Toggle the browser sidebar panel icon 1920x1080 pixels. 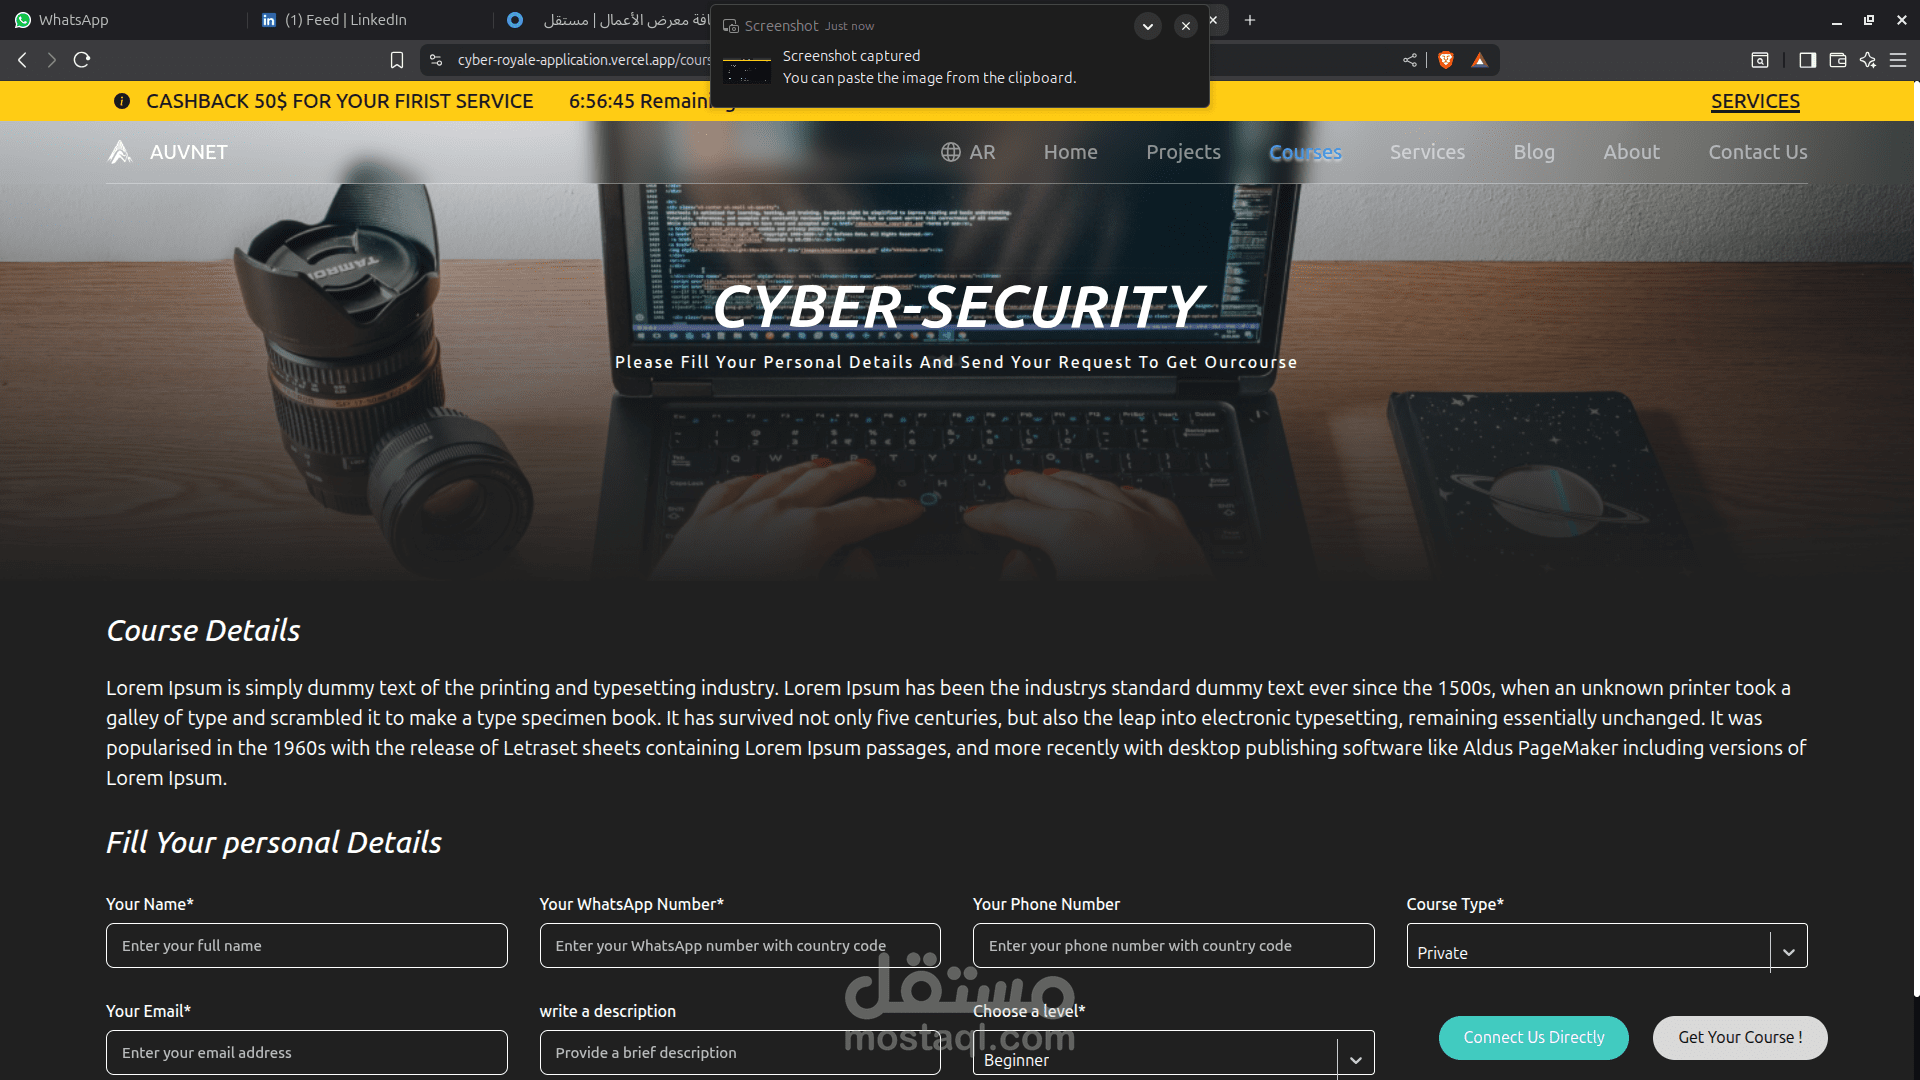(1807, 60)
